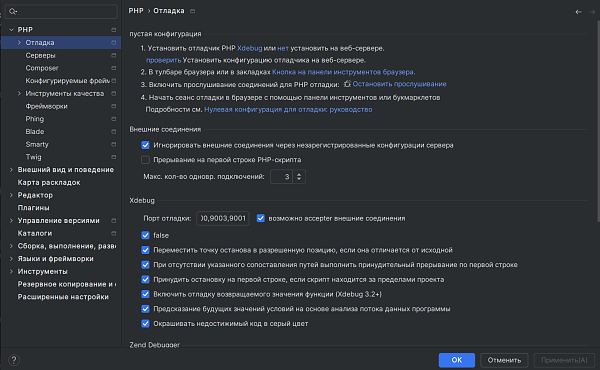Click the project-level icon next to PHP

coord(114,30)
